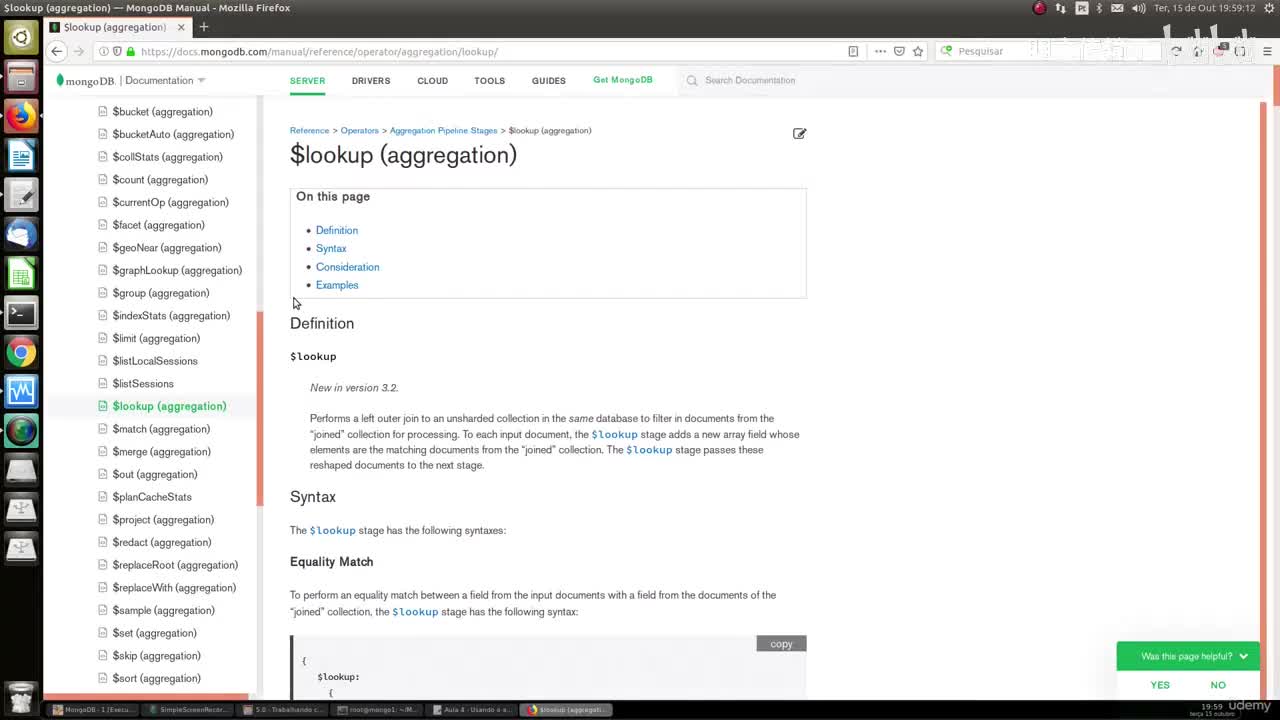Open a new browser tab with plus
This screenshot has height=720, width=1280.
[x=204, y=27]
